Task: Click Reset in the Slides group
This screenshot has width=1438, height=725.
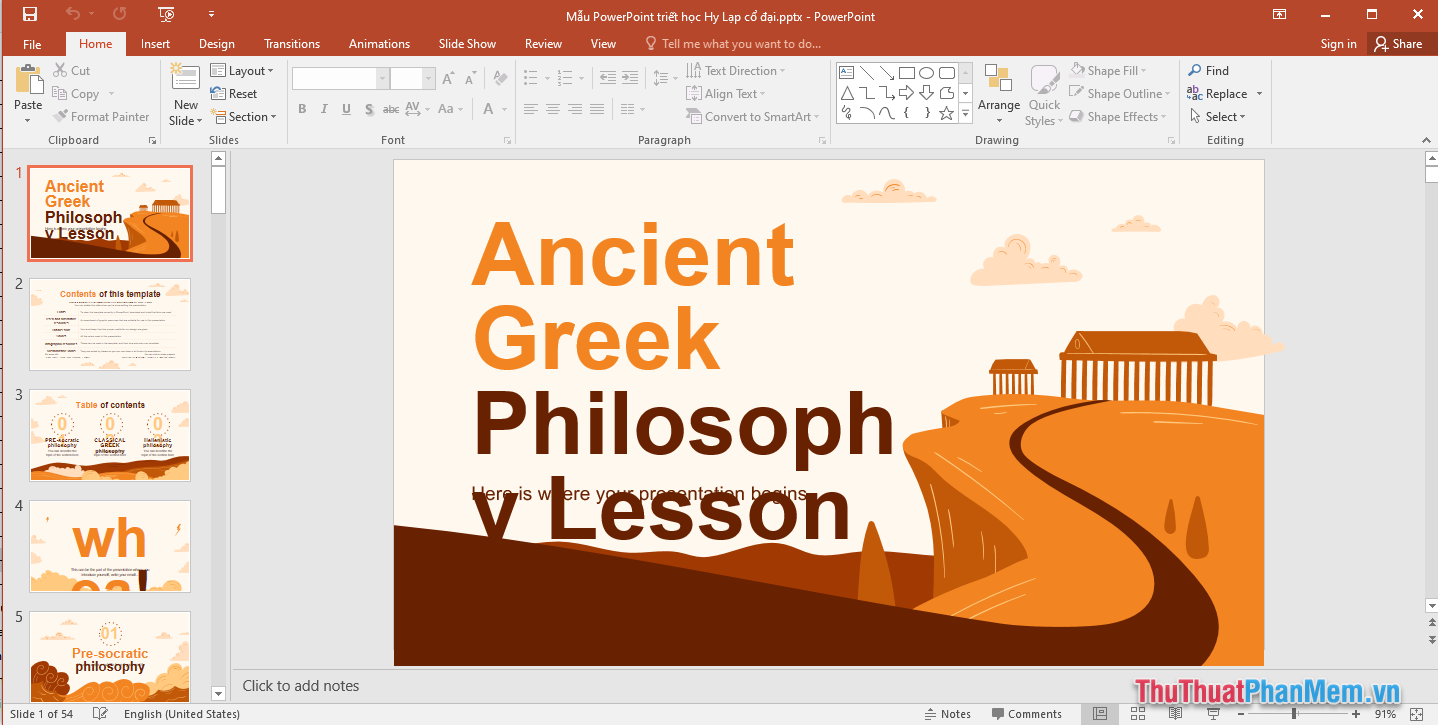Action: point(234,93)
